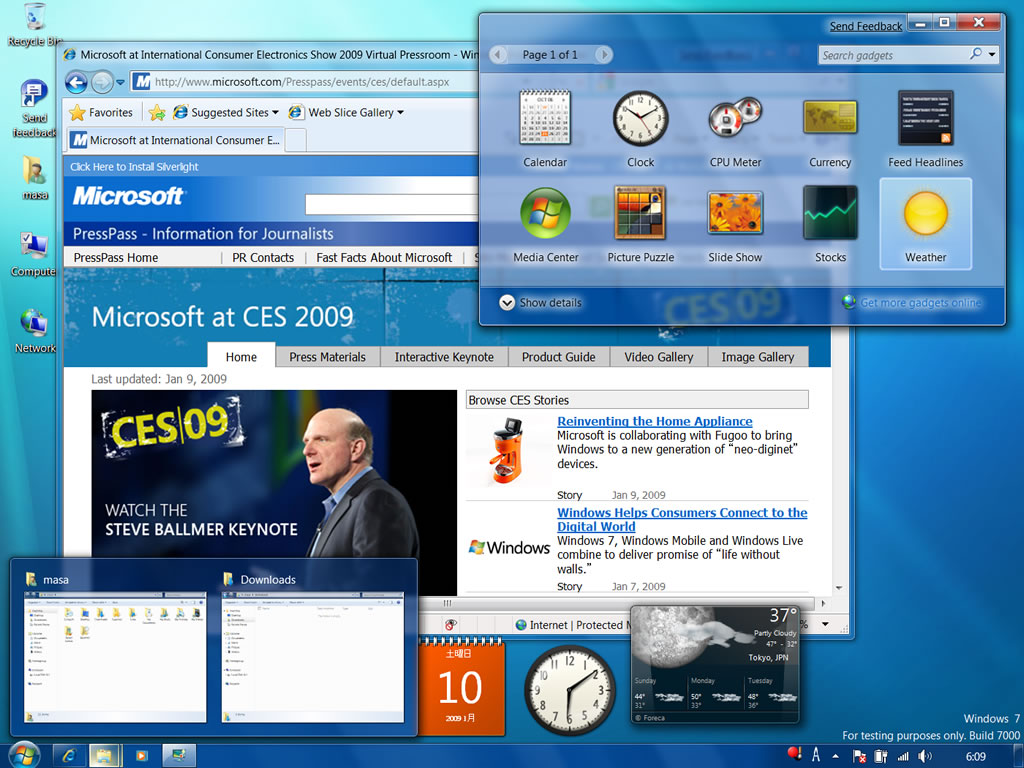The height and width of the screenshot is (768, 1024).
Task: Follow the Get more gadgets online link
Action: click(x=920, y=302)
